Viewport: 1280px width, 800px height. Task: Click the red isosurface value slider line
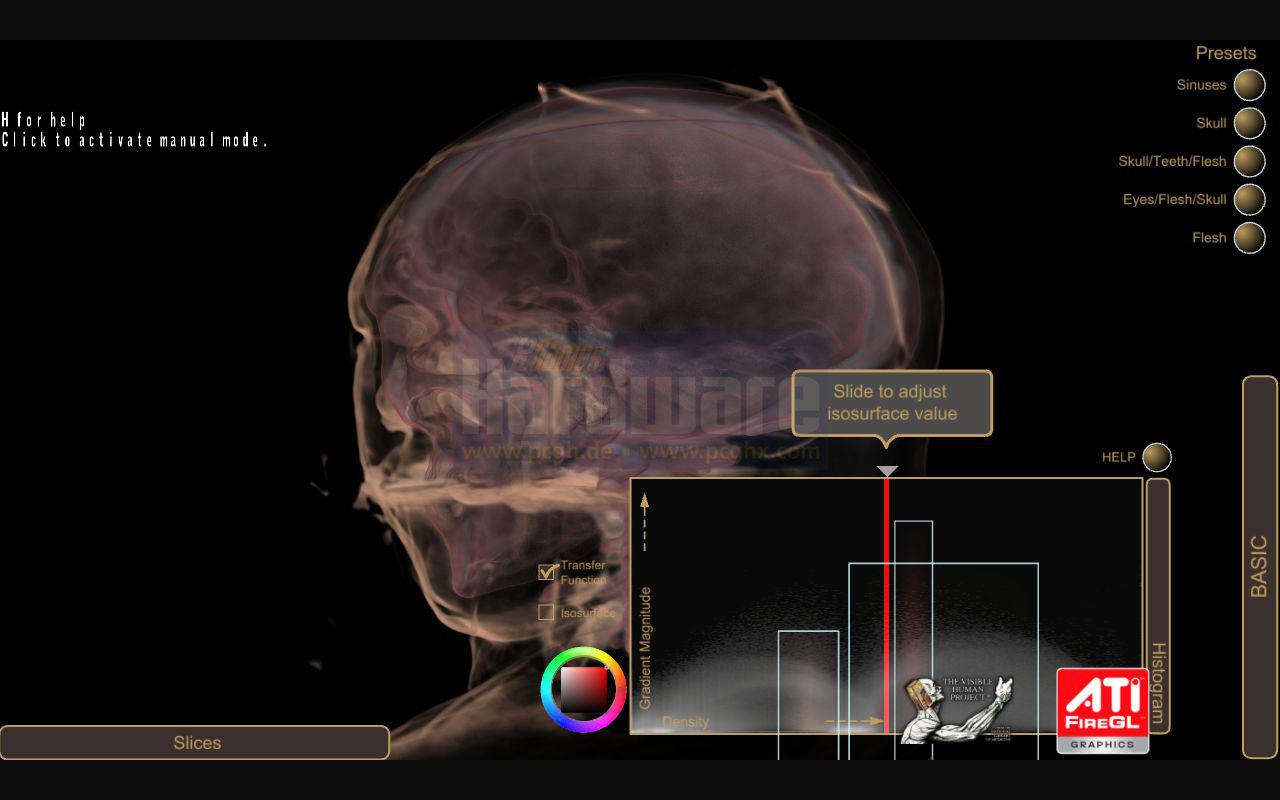(x=886, y=605)
